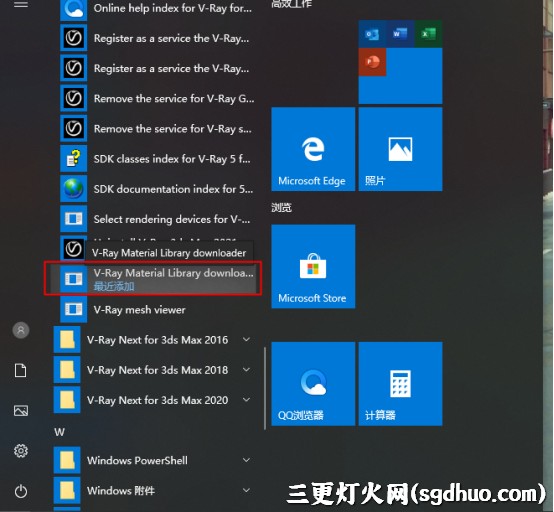Click the hamburger menu icon at top
Image resolution: width=554 pixels, height=512 pixels.
click(x=20, y=5)
